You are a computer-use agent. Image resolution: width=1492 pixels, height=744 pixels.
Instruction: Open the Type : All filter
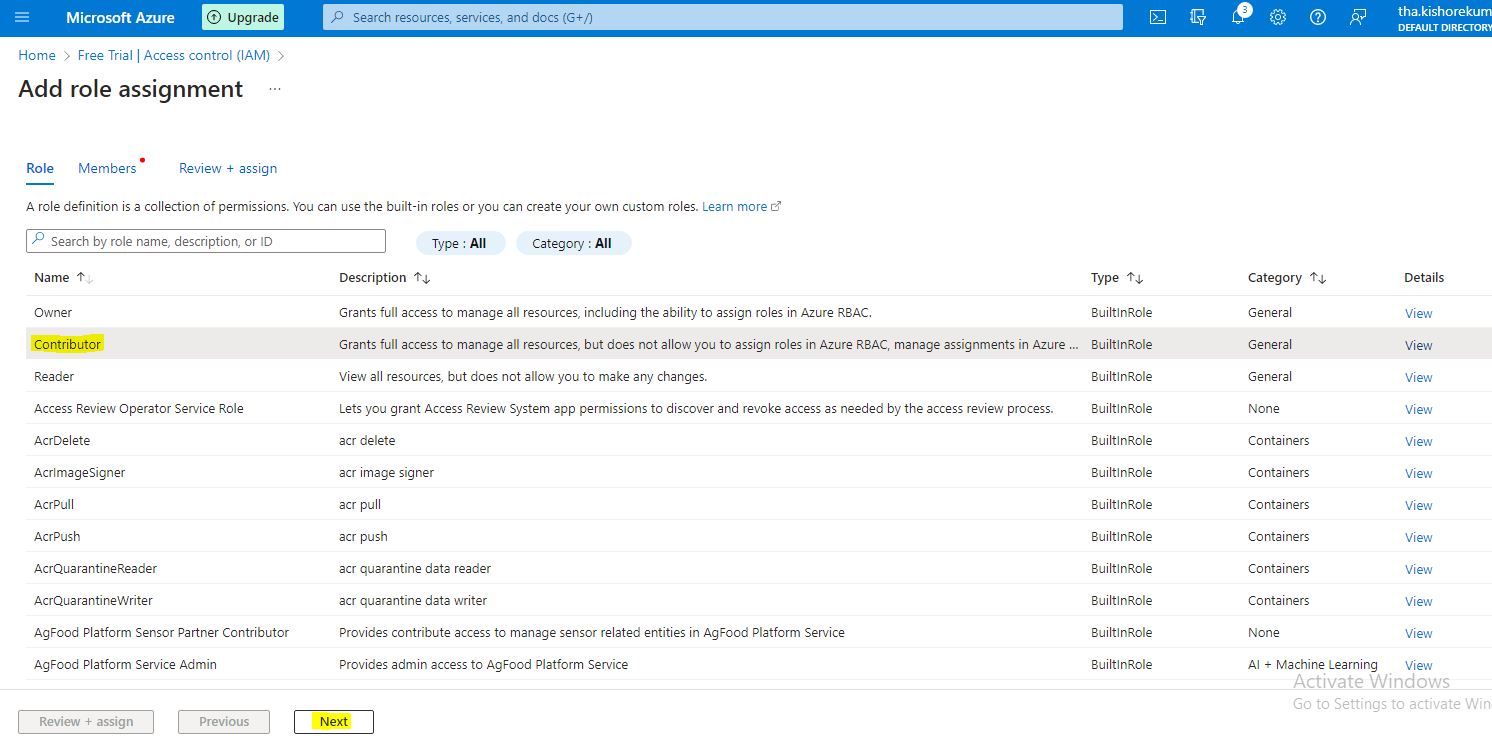tap(460, 243)
